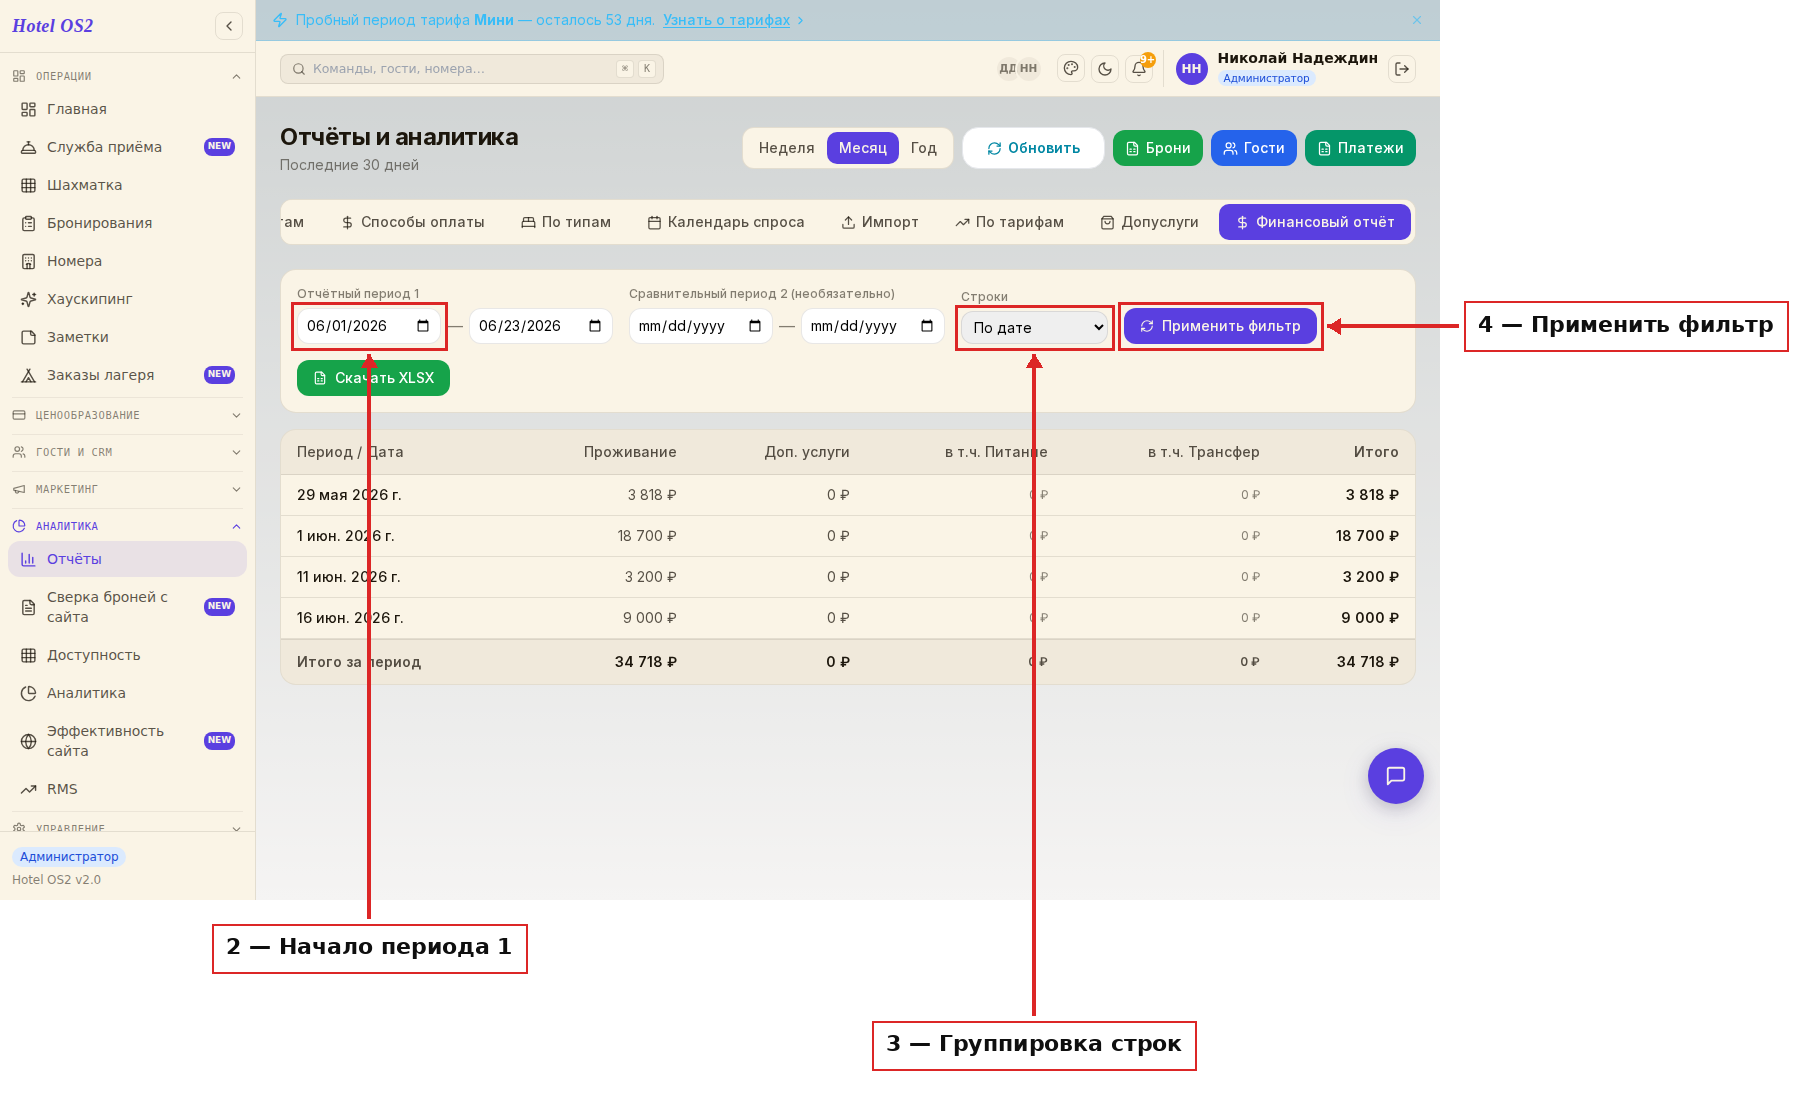
Task: Open calendar picker for 06/23/2026 date
Action: click(595, 326)
